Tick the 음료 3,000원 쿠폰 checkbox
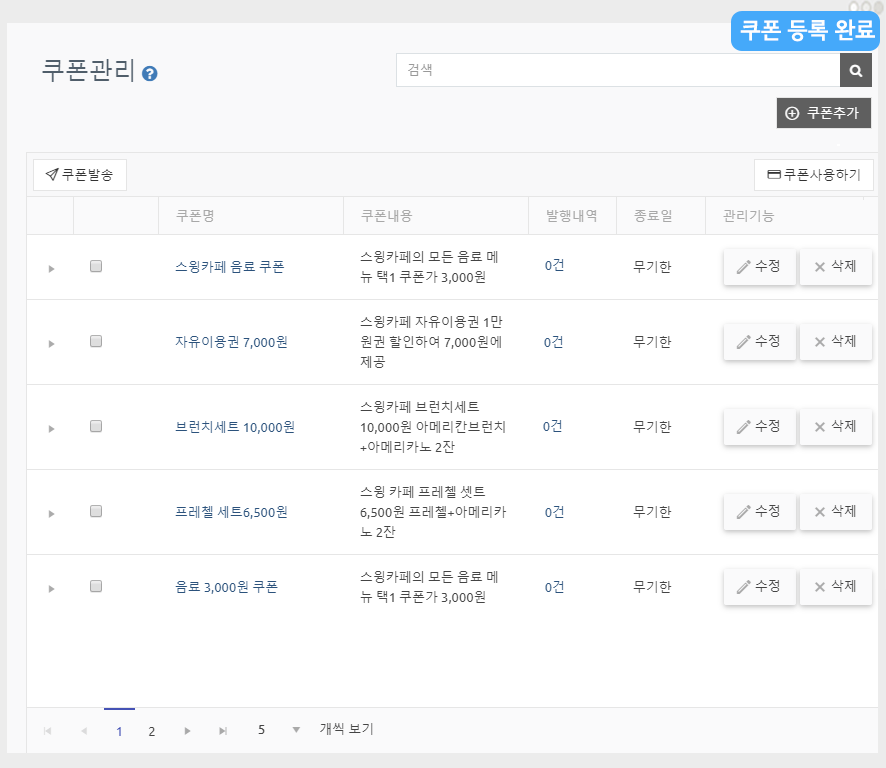Viewport: 886px width, 768px height. click(x=96, y=586)
